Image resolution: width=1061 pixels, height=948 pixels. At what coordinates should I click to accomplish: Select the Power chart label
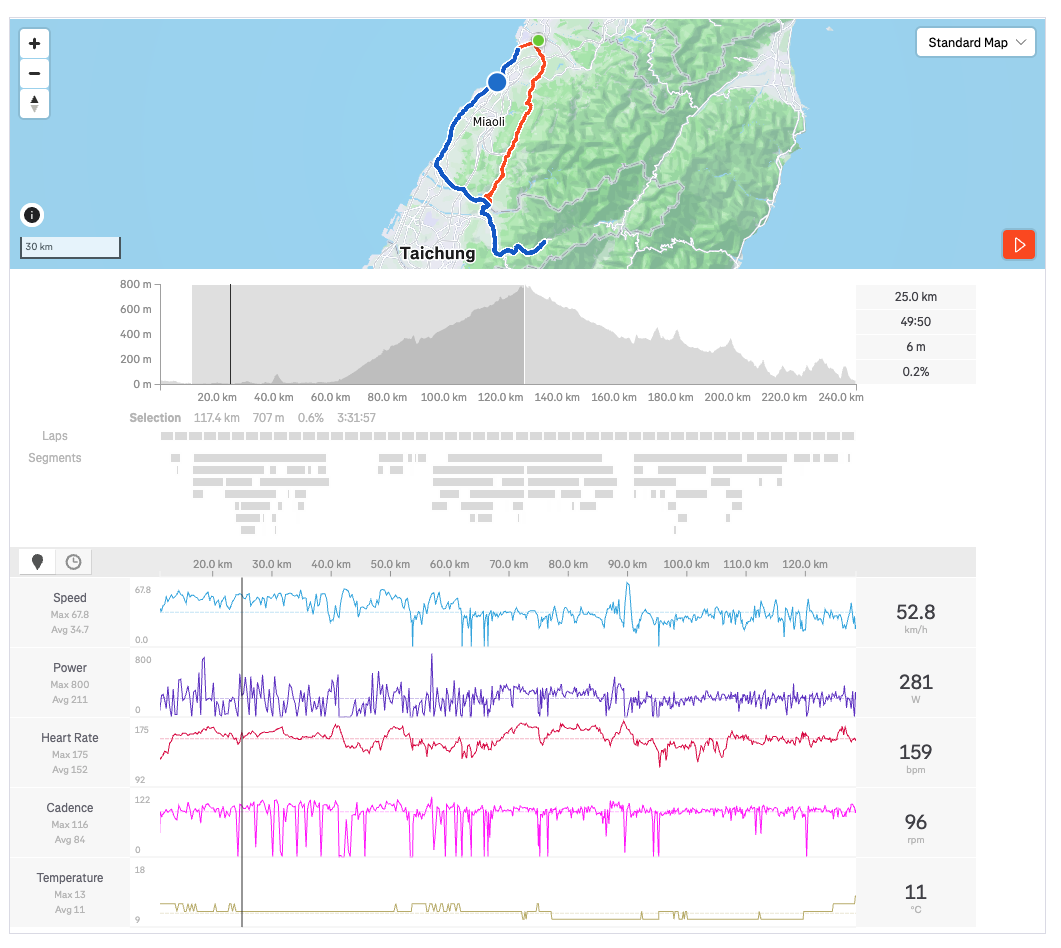coord(70,668)
